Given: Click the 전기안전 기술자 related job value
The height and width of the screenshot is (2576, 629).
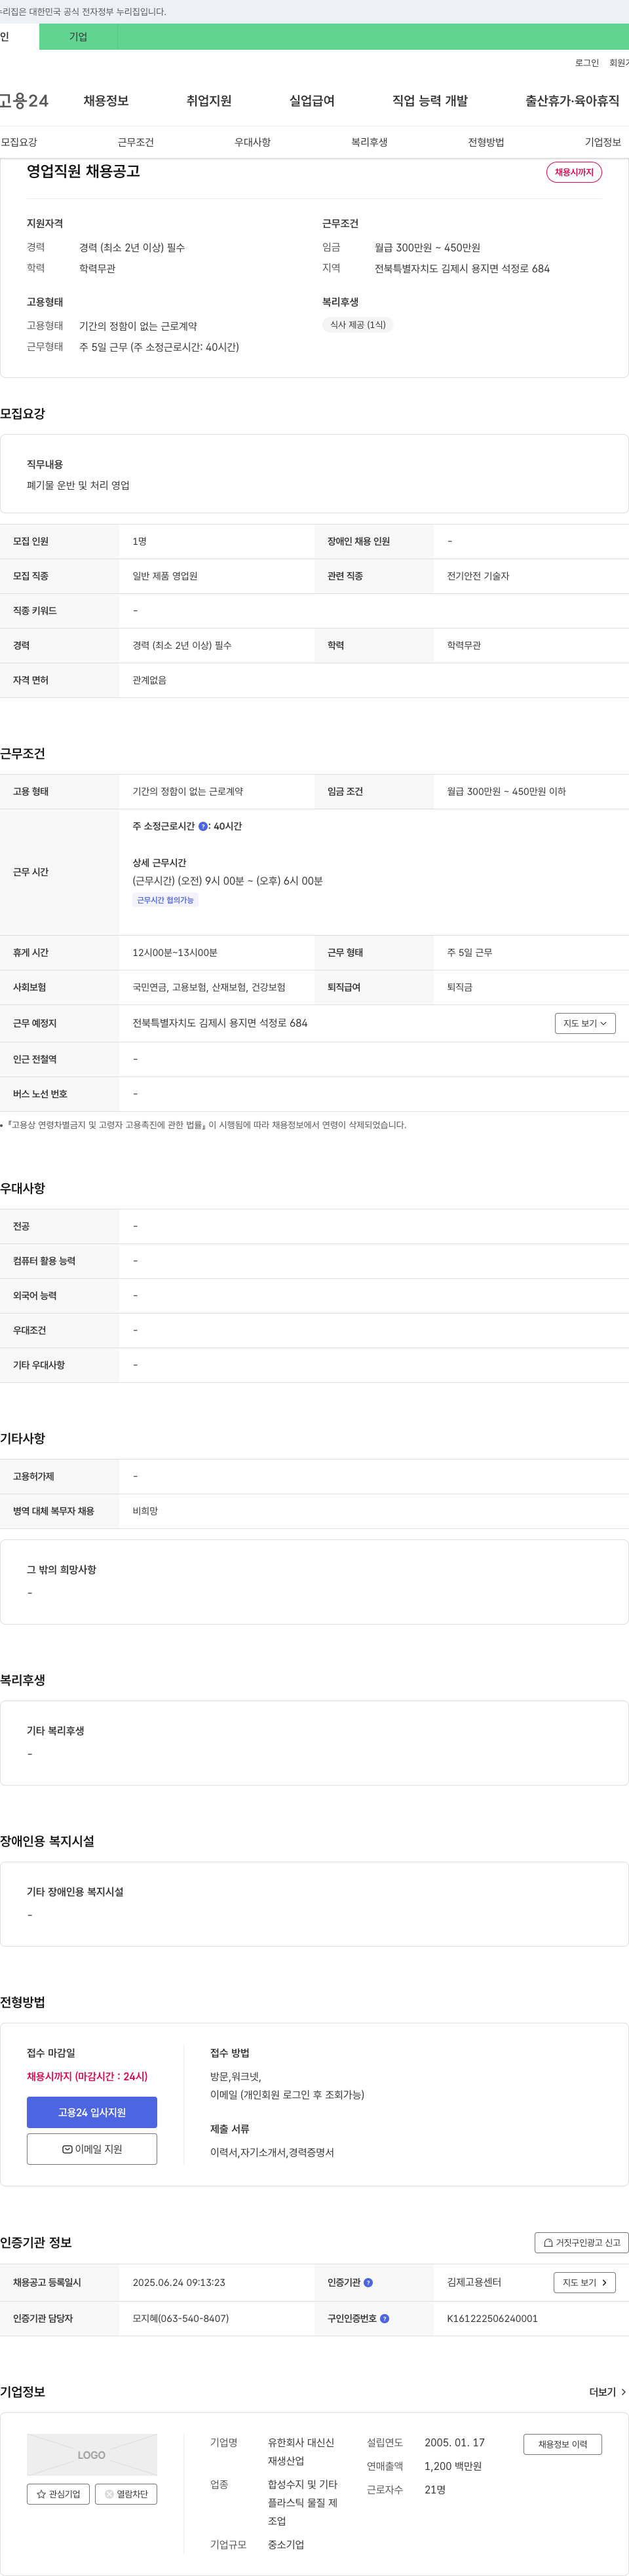Looking at the screenshot, I should click(x=478, y=576).
